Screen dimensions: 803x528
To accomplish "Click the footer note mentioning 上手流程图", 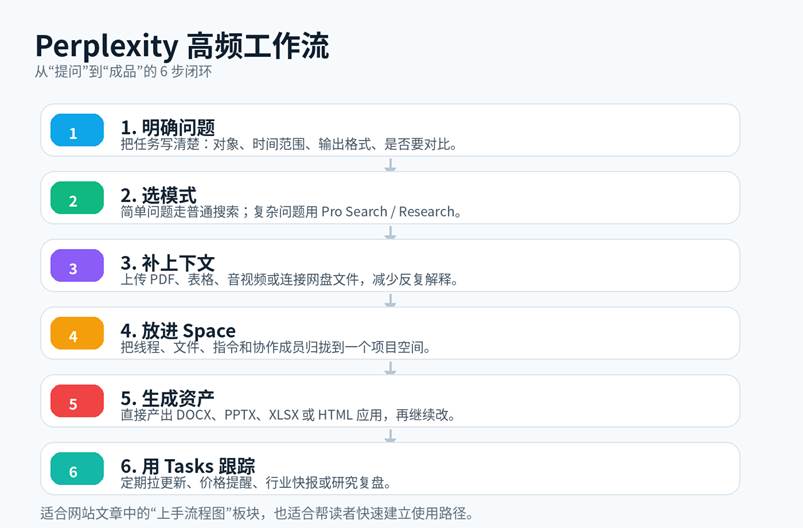I will (256, 514).
